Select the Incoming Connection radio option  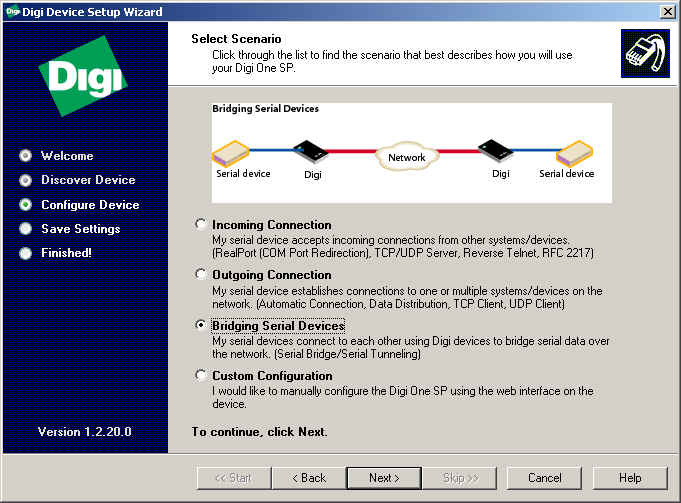[202, 225]
